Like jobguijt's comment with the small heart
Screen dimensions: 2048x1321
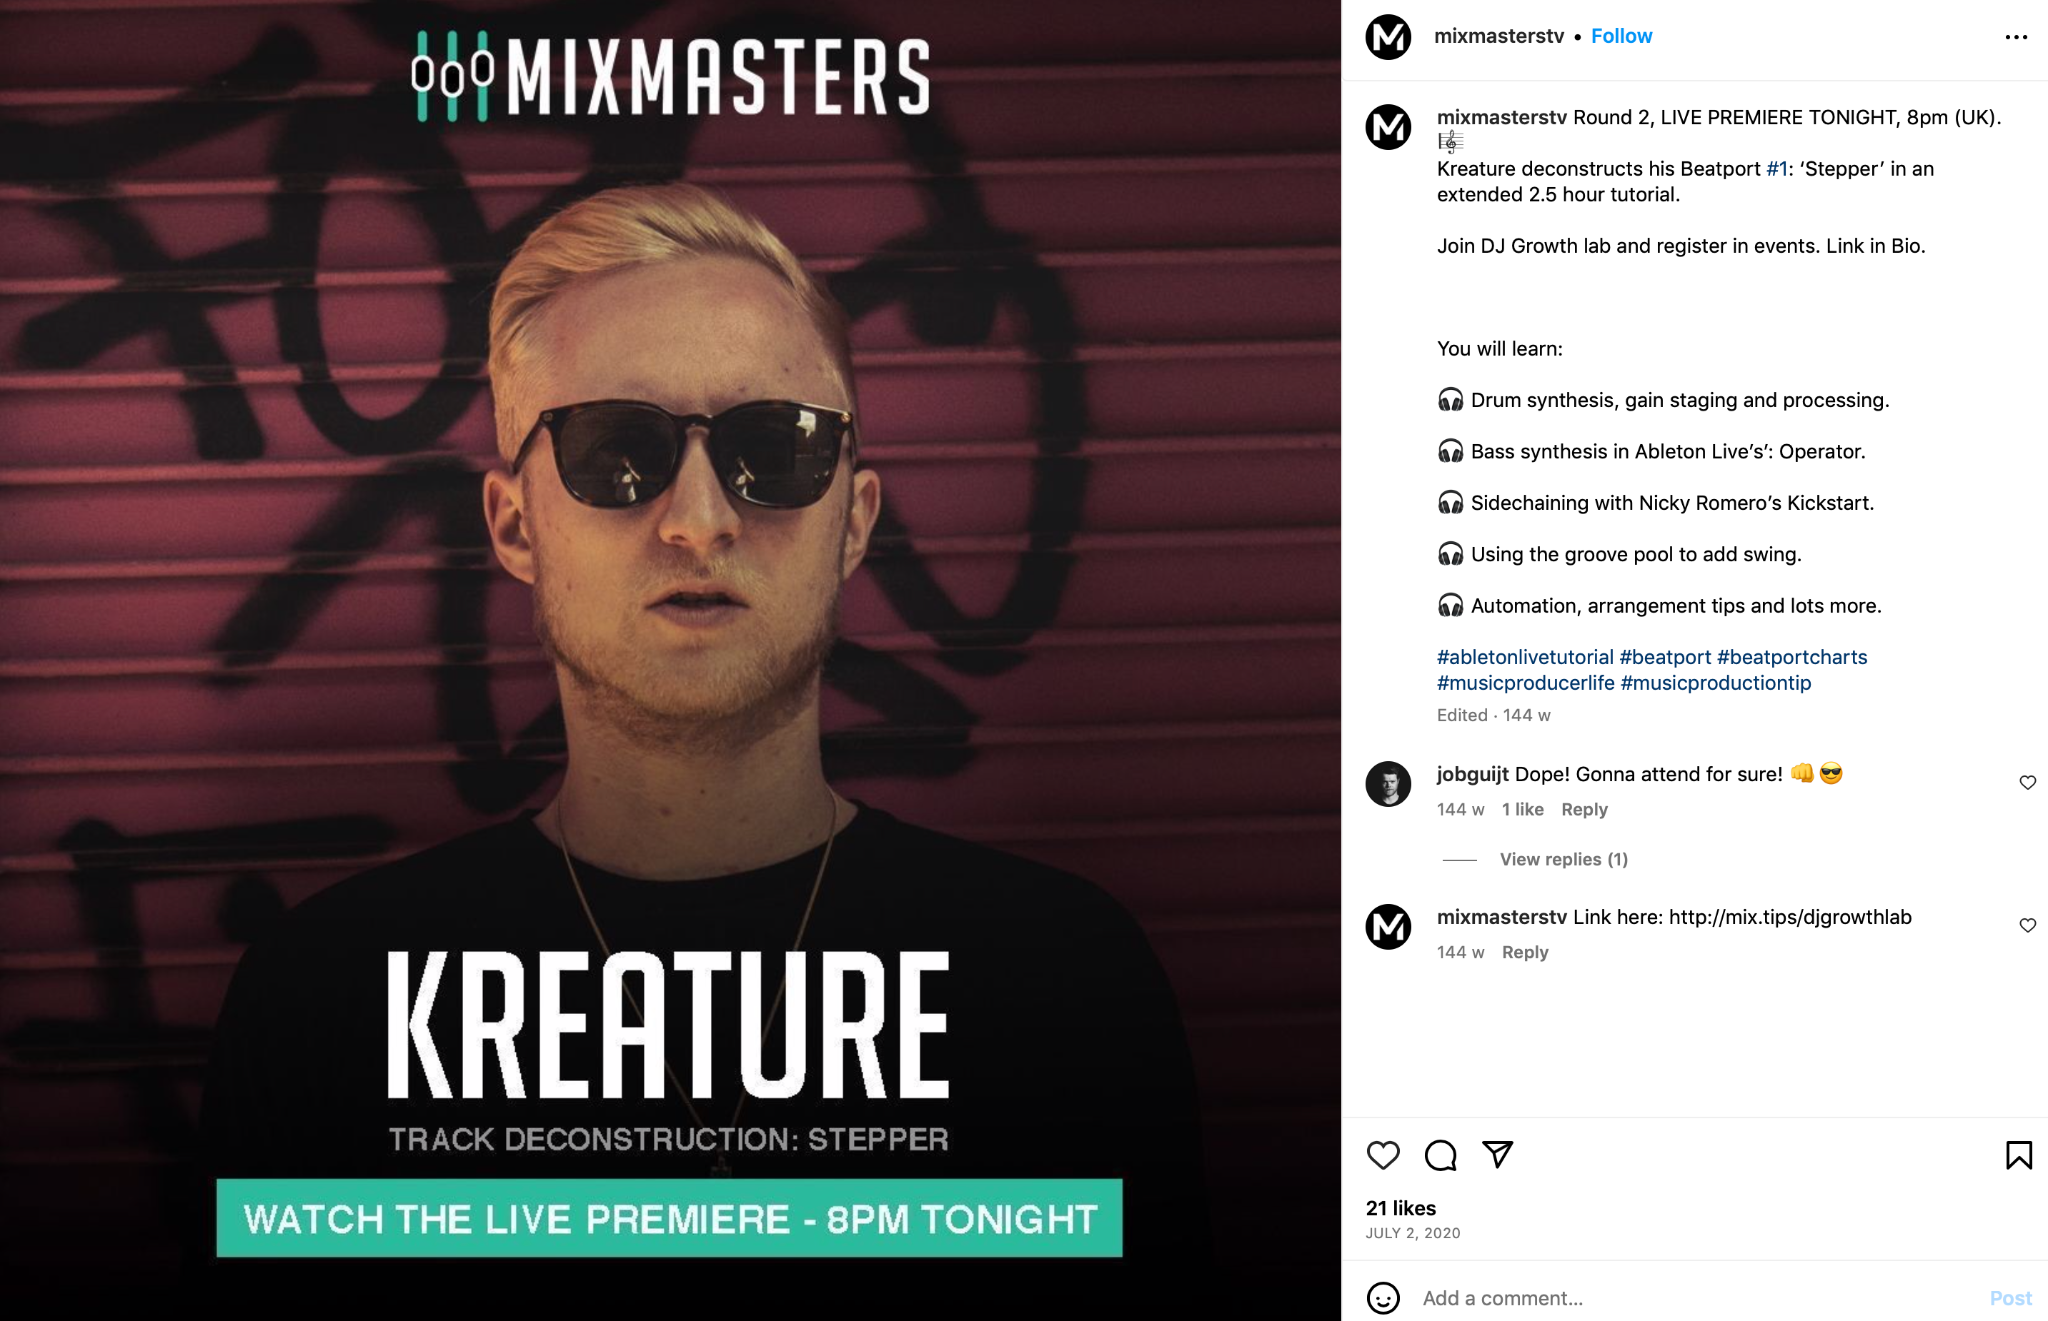click(x=2027, y=782)
